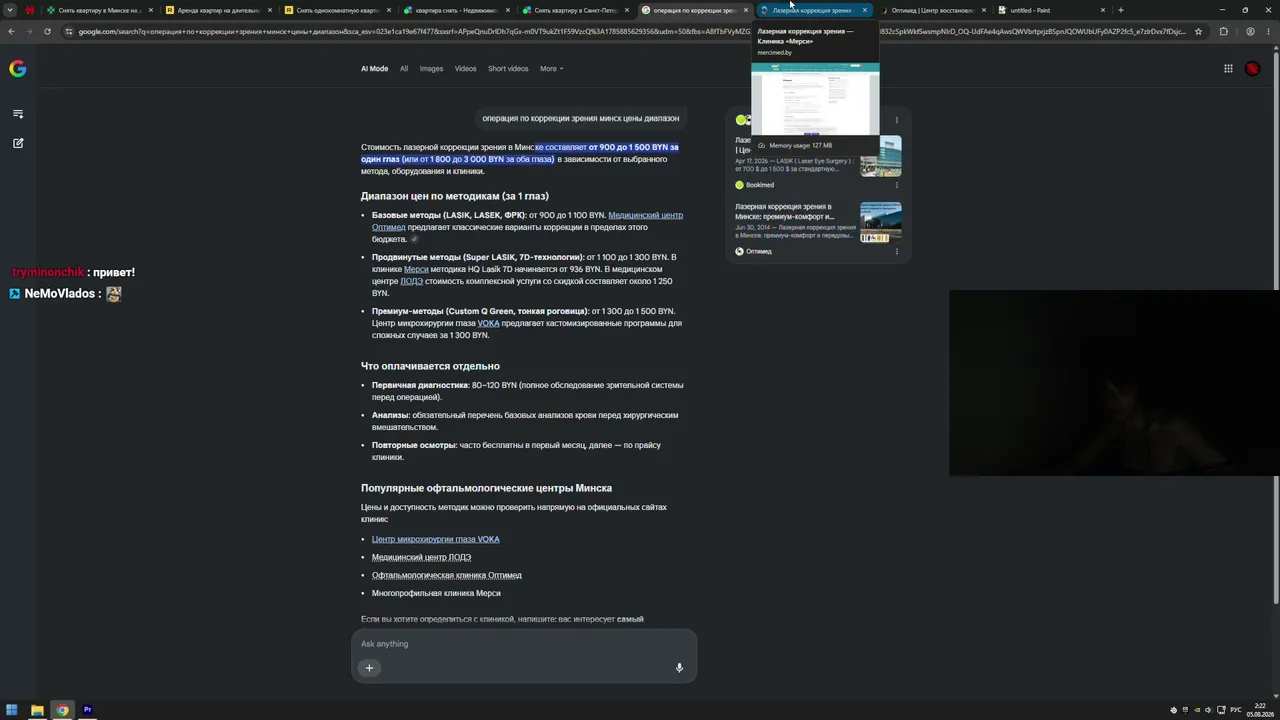
Task: Open the Google account avatar
Action: (1252, 69)
